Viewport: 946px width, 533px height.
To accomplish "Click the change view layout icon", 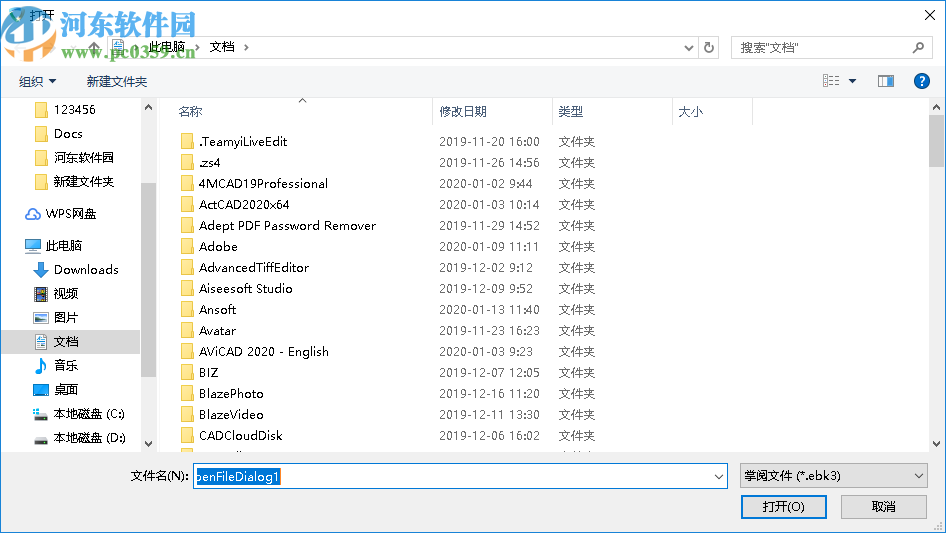I will (831, 81).
